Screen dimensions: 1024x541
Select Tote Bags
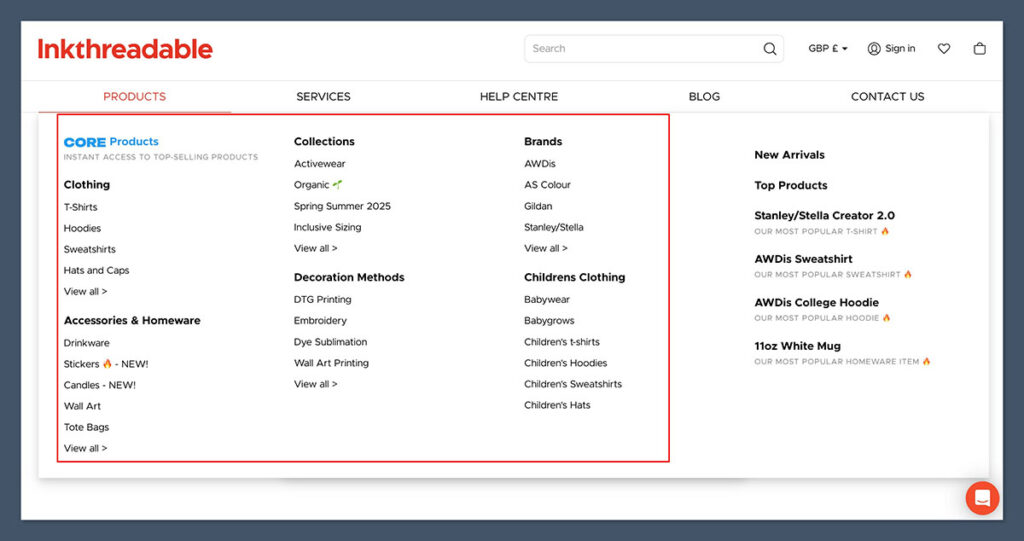86,427
